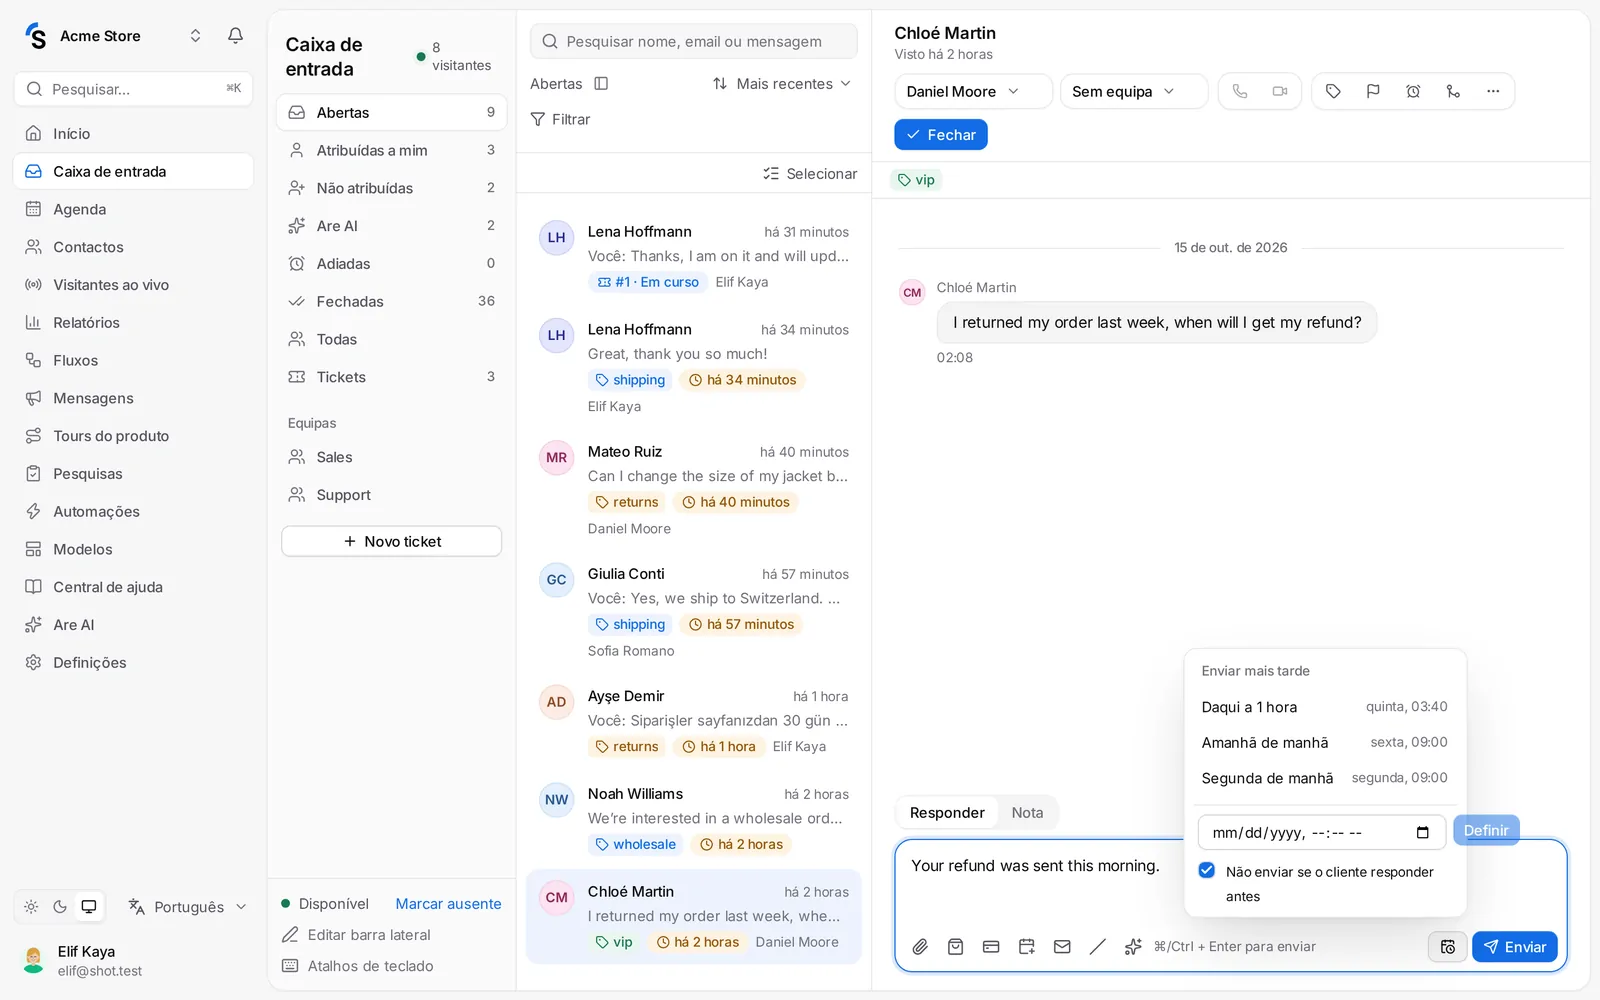Click the 'Novo ticket' button

392,541
